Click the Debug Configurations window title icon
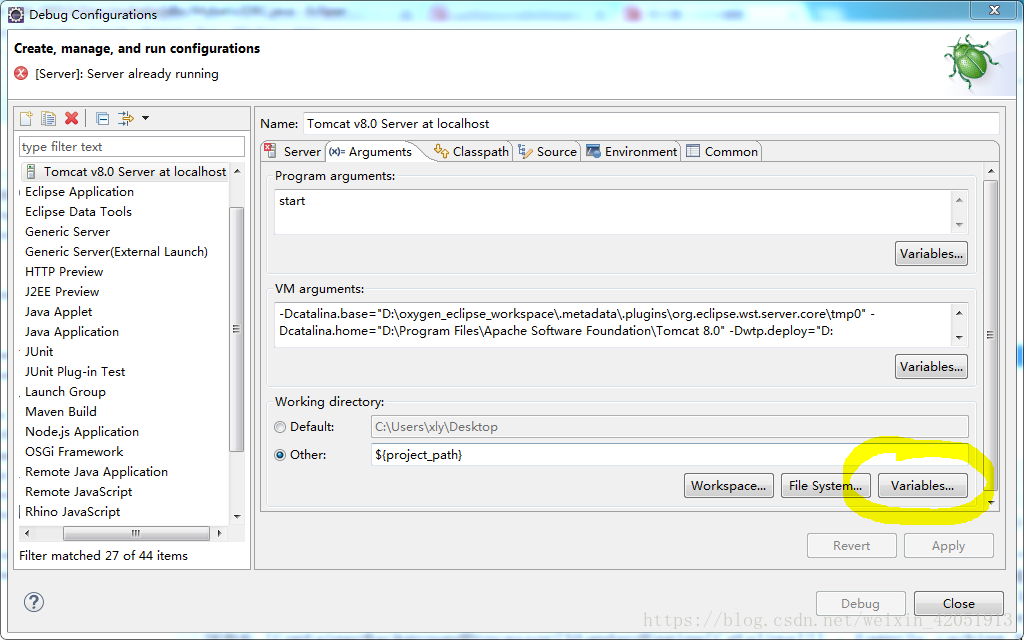This screenshot has height=640, width=1024. point(16,14)
